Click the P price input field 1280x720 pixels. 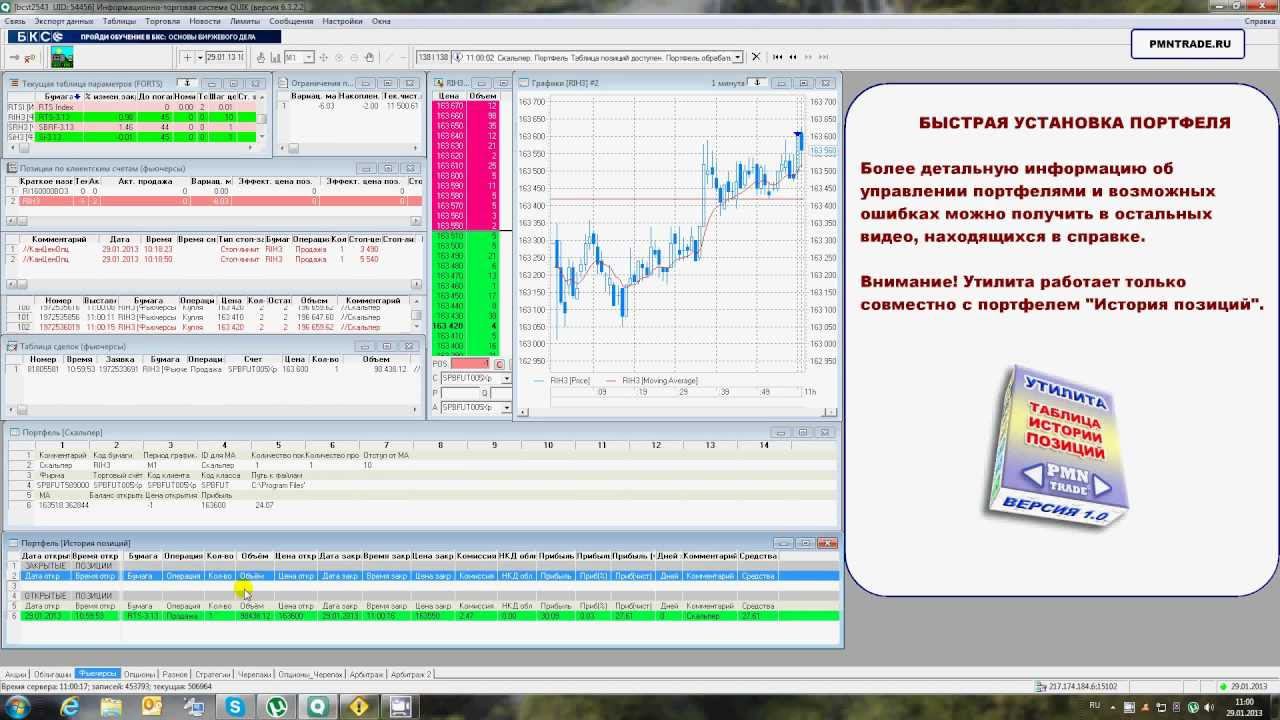(462, 393)
